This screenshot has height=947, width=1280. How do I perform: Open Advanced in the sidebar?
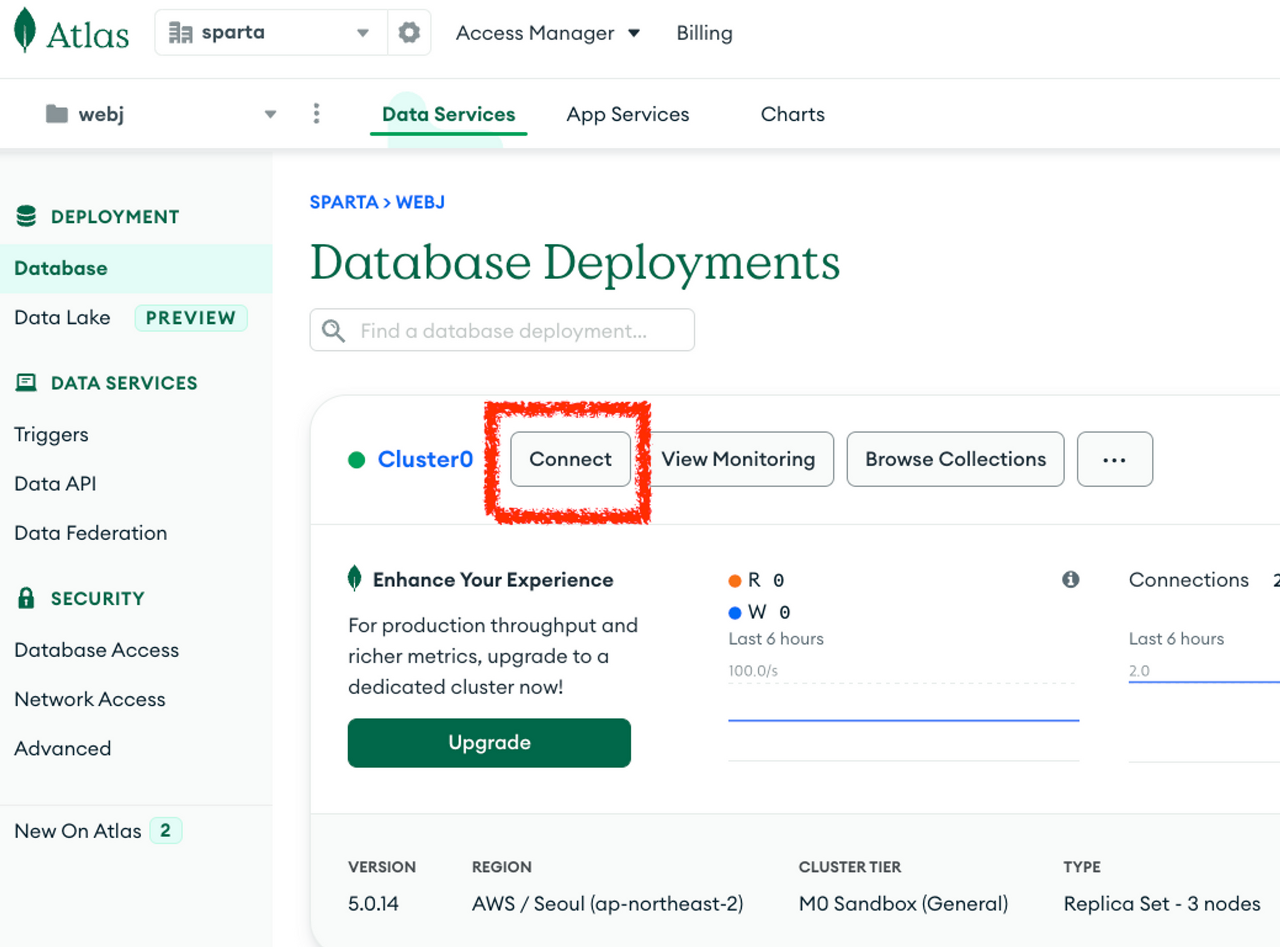tap(63, 748)
